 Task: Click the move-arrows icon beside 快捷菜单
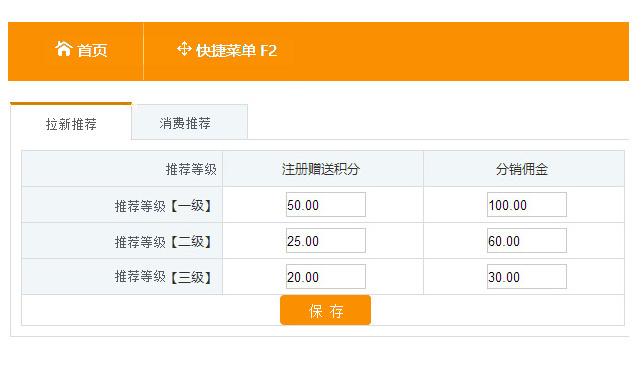click(x=184, y=49)
